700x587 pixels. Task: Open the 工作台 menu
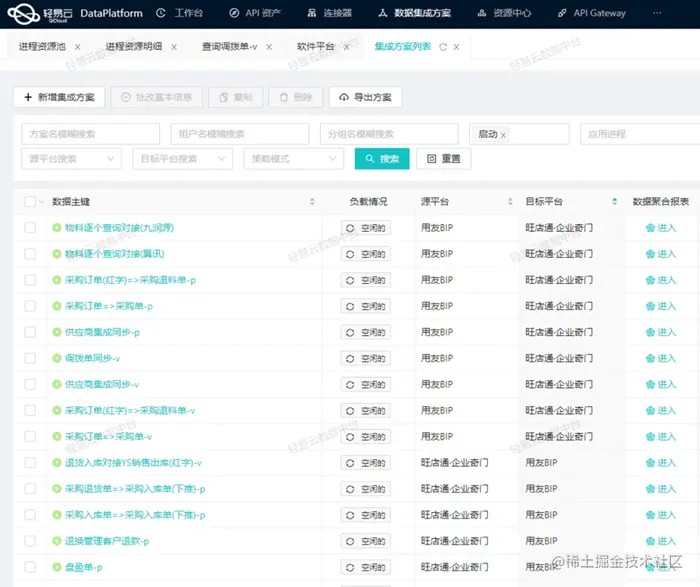[x=179, y=13]
